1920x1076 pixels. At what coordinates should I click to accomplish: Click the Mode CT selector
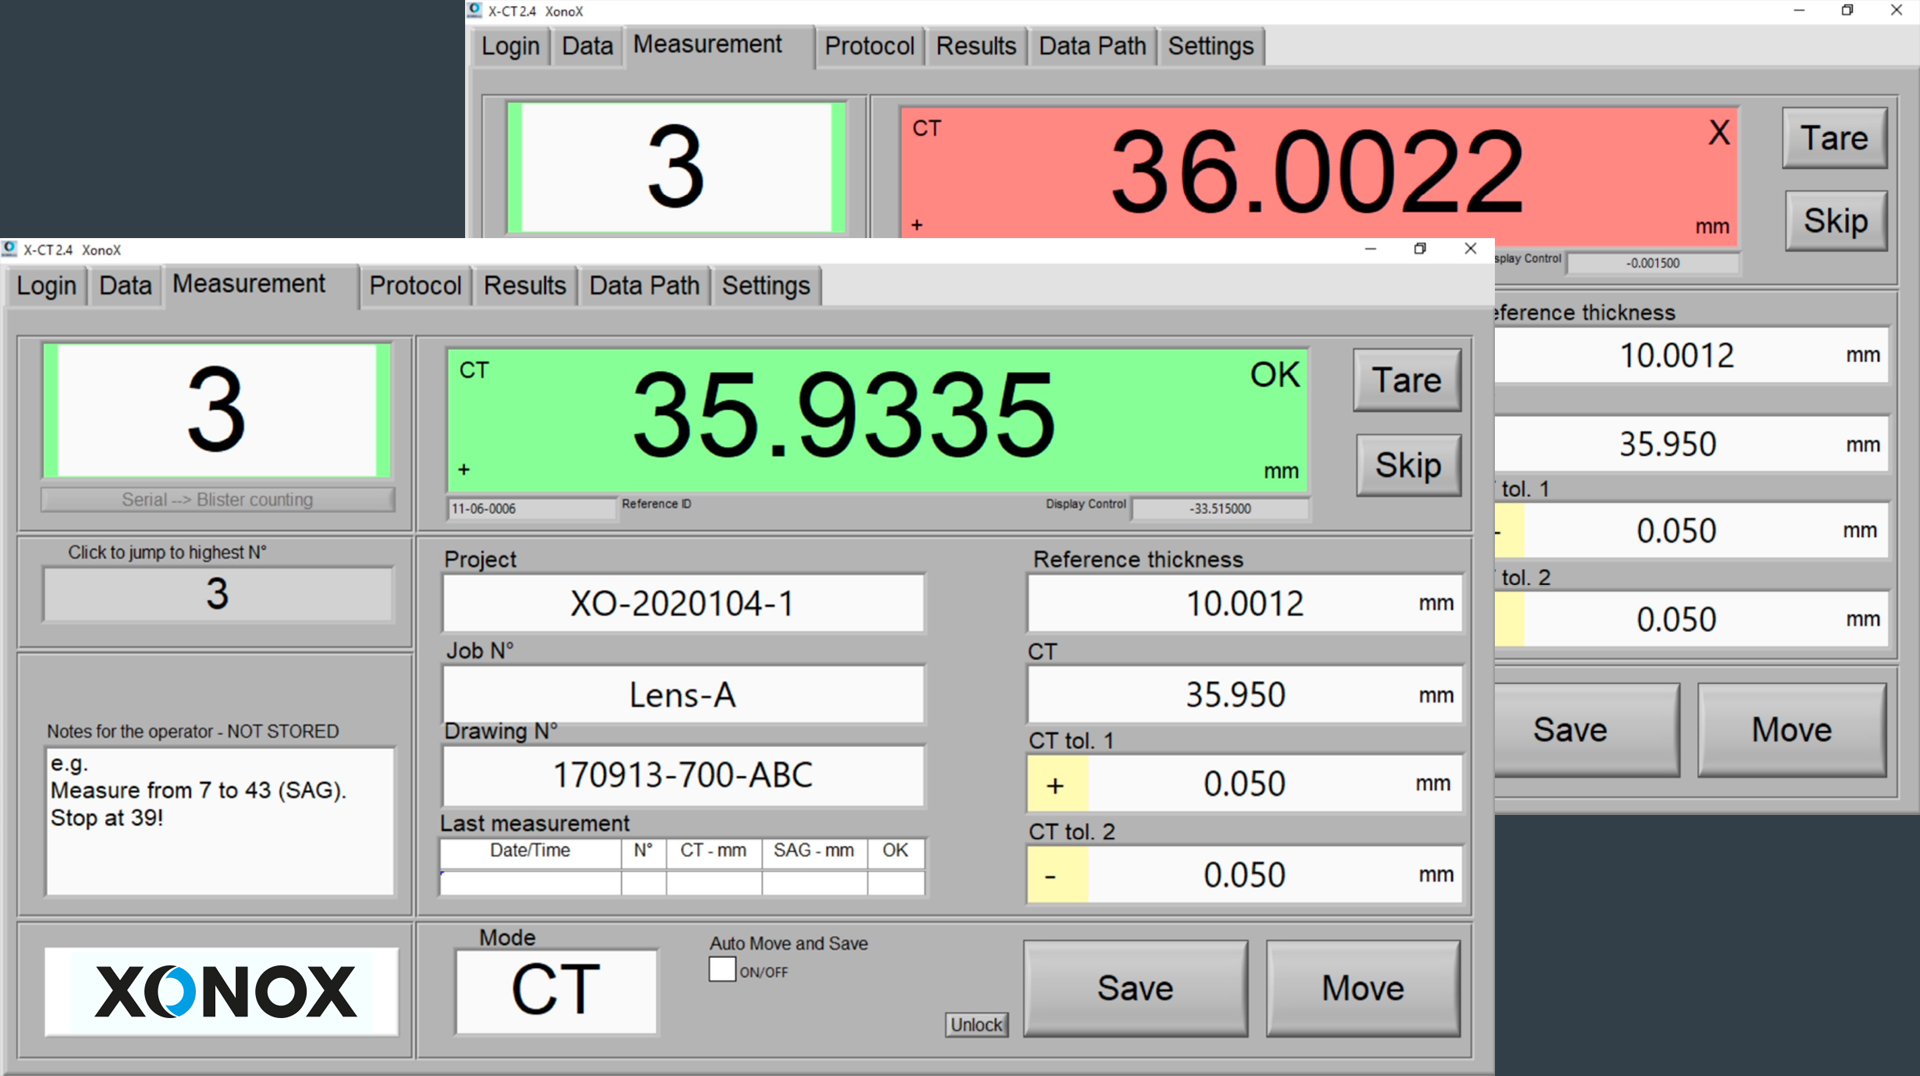(x=556, y=991)
